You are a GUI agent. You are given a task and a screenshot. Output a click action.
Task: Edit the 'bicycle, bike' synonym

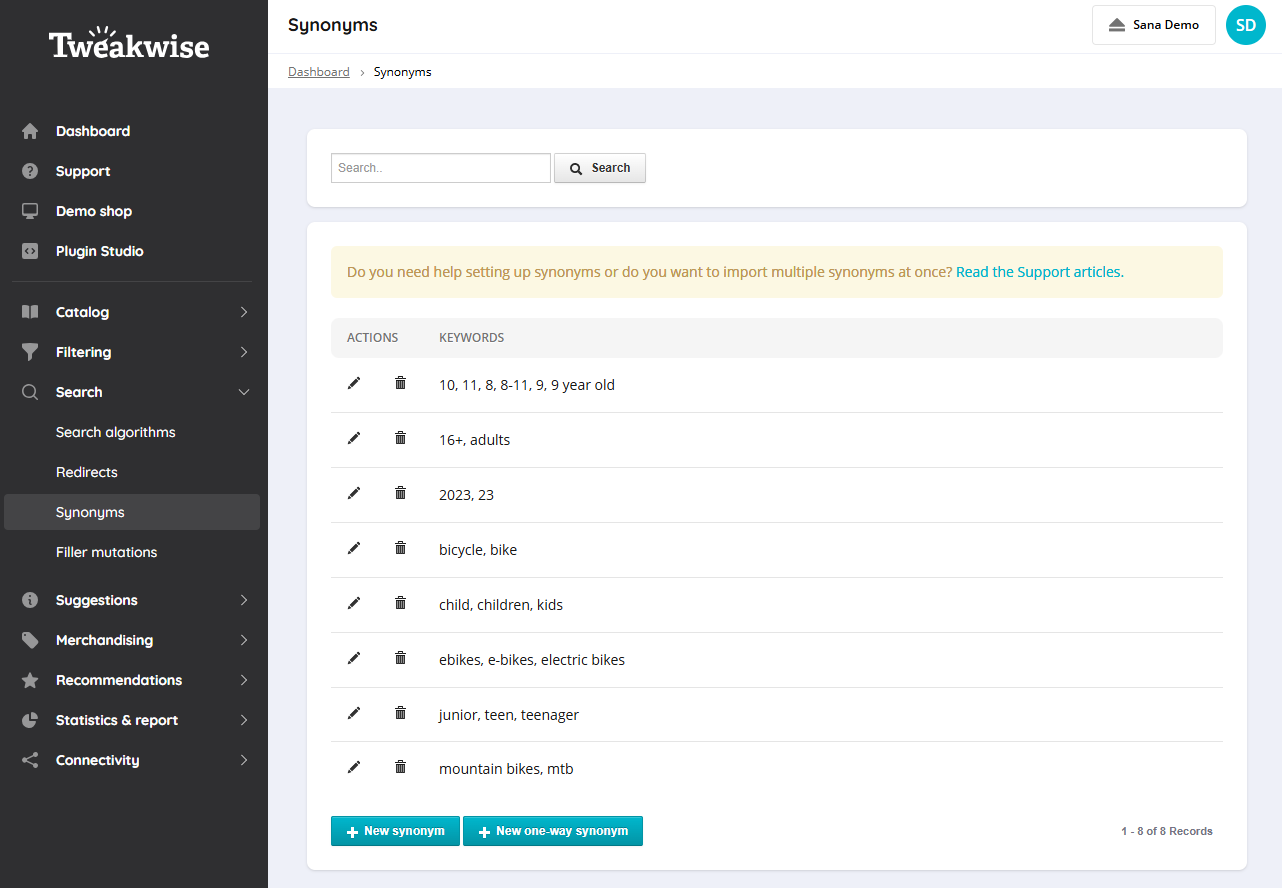tap(353, 548)
